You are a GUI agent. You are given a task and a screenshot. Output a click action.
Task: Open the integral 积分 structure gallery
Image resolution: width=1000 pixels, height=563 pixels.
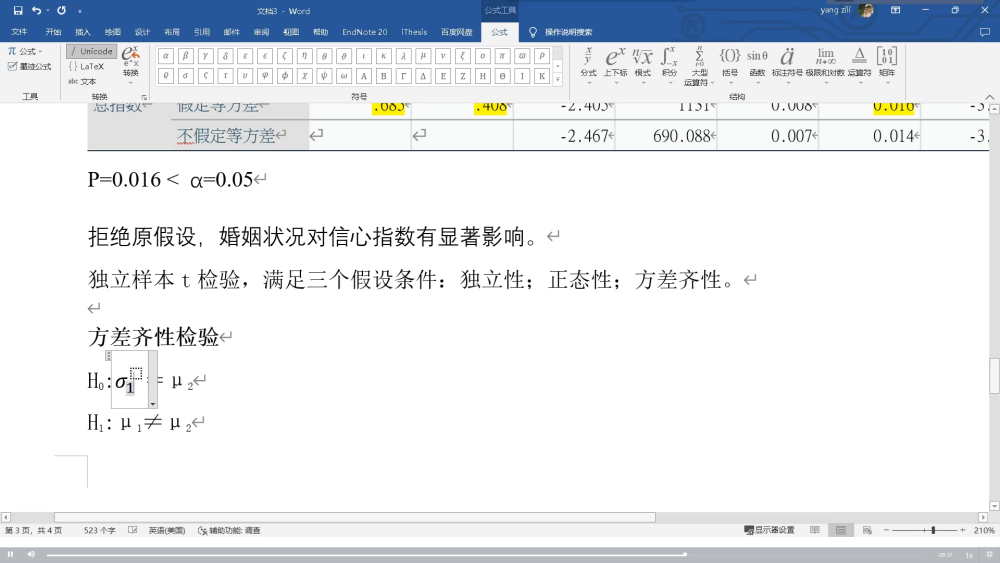(669, 61)
